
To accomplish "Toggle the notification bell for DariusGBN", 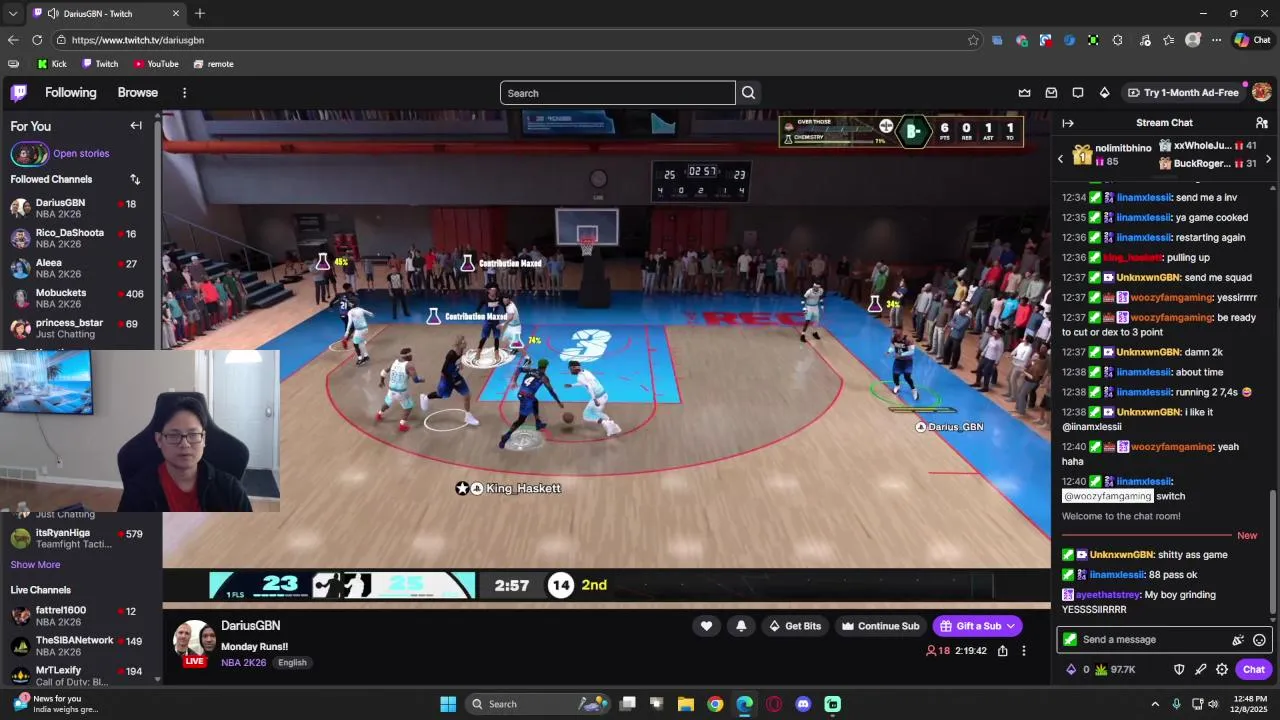I will [x=741, y=626].
